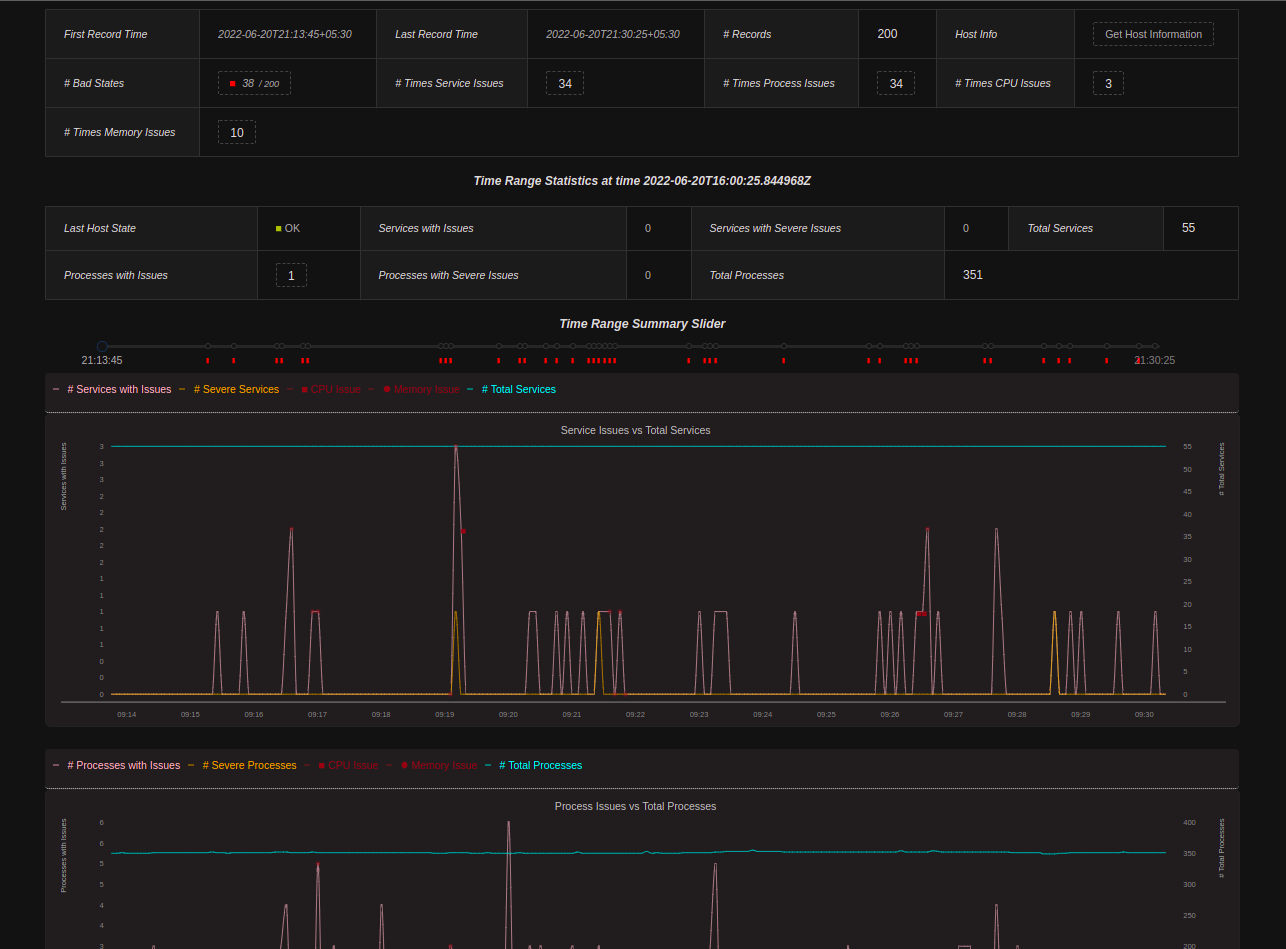Click the 'Process Issues vs Total Processes' title

coord(636,806)
